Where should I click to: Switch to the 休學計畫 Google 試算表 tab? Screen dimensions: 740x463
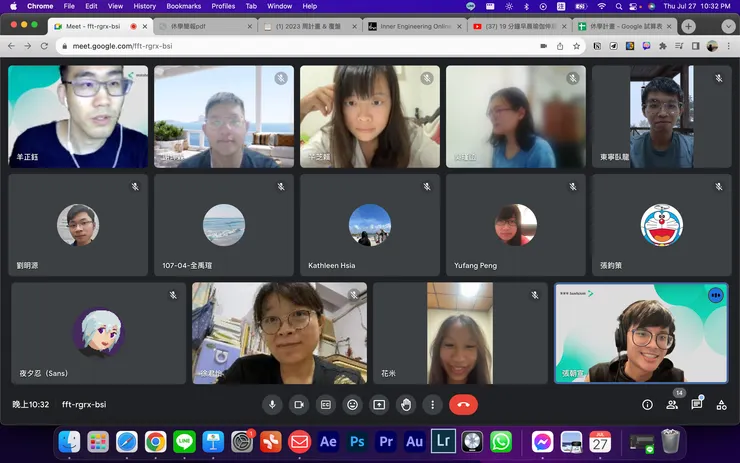point(624,26)
